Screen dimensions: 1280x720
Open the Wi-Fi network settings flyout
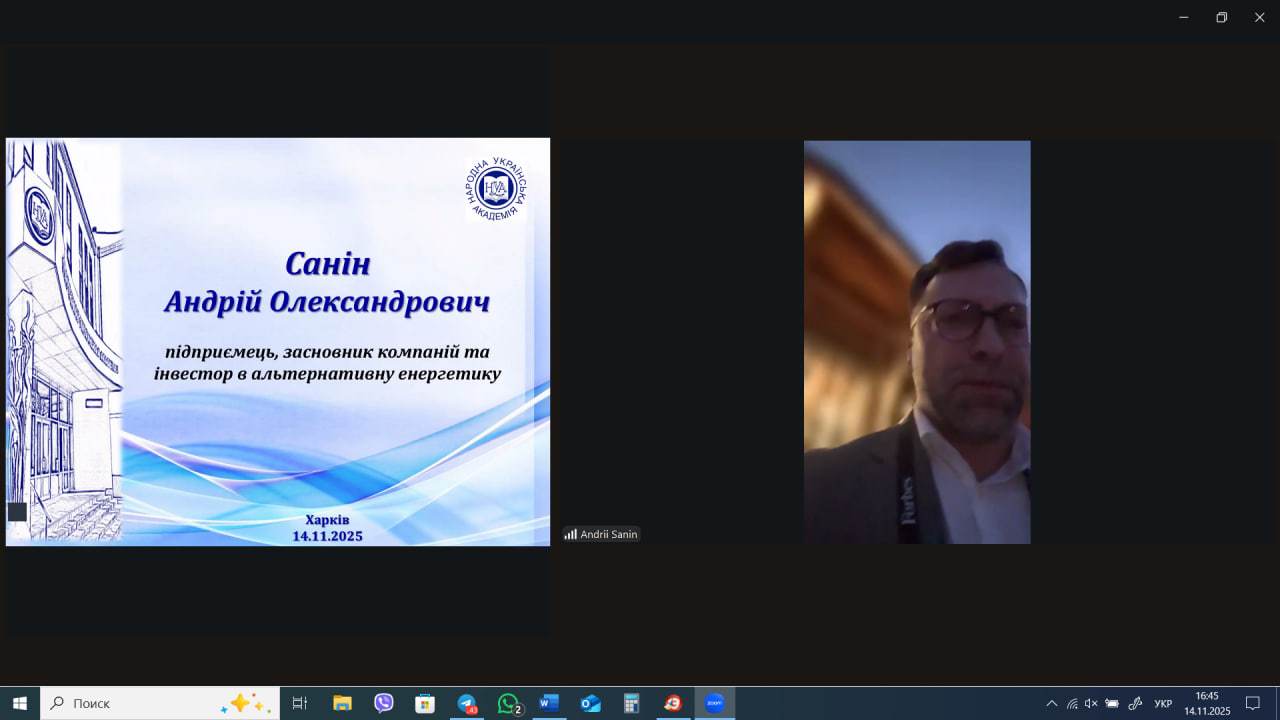tap(1072, 703)
